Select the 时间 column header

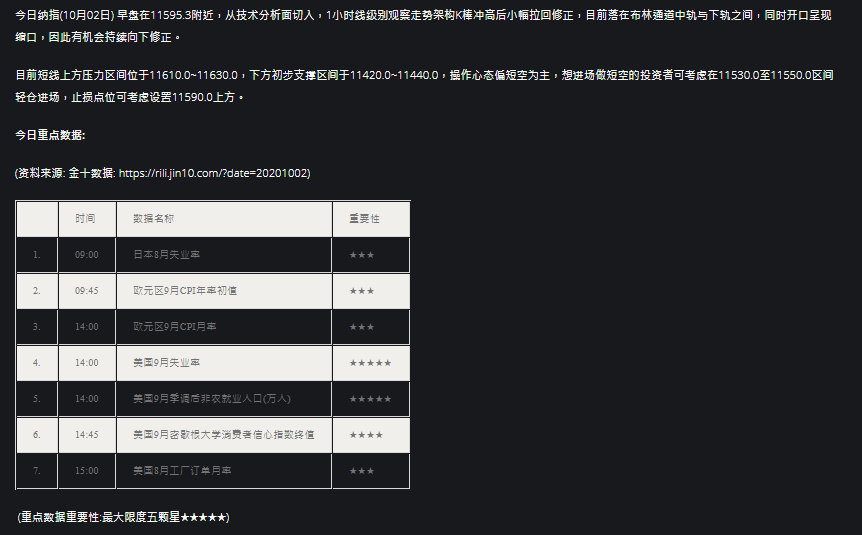tap(85, 219)
